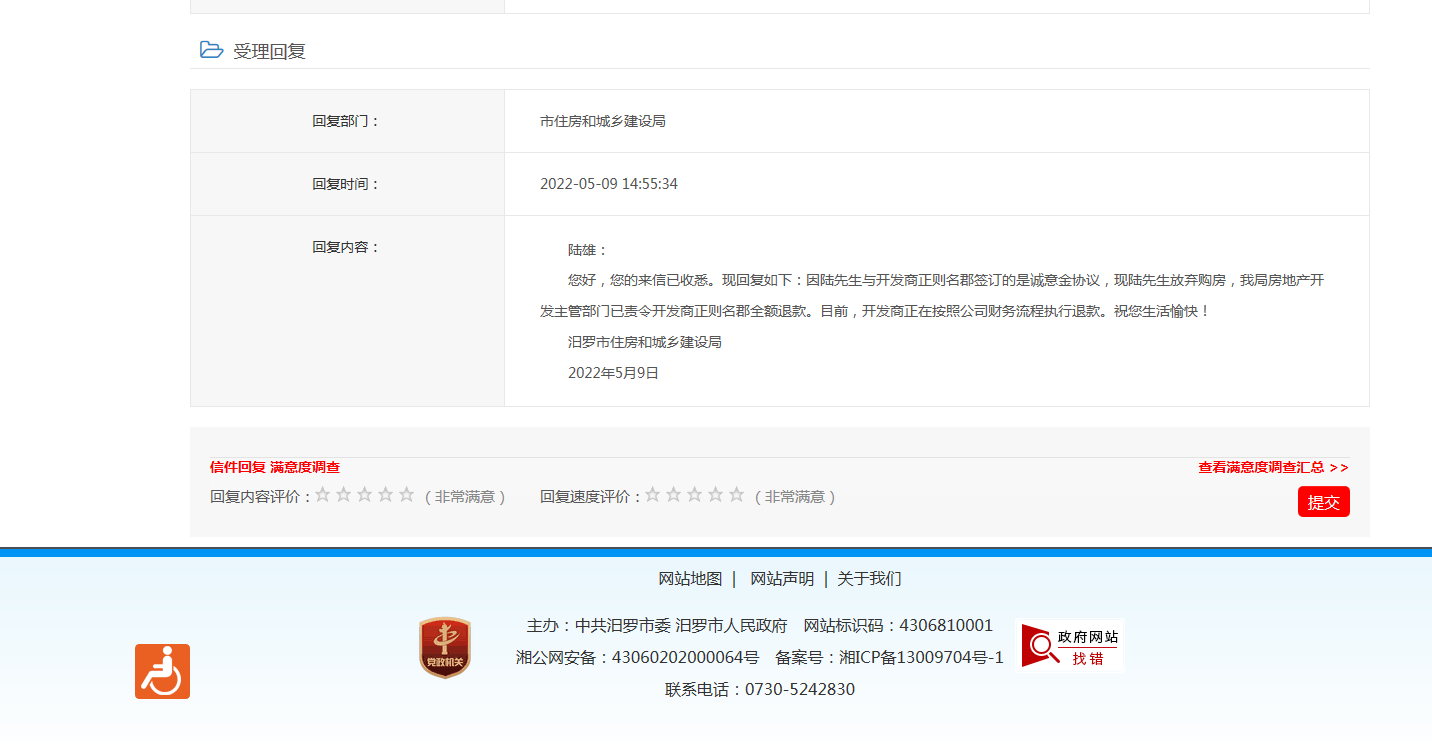Open 查看满意度调查汇总 summary link

point(1273,467)
